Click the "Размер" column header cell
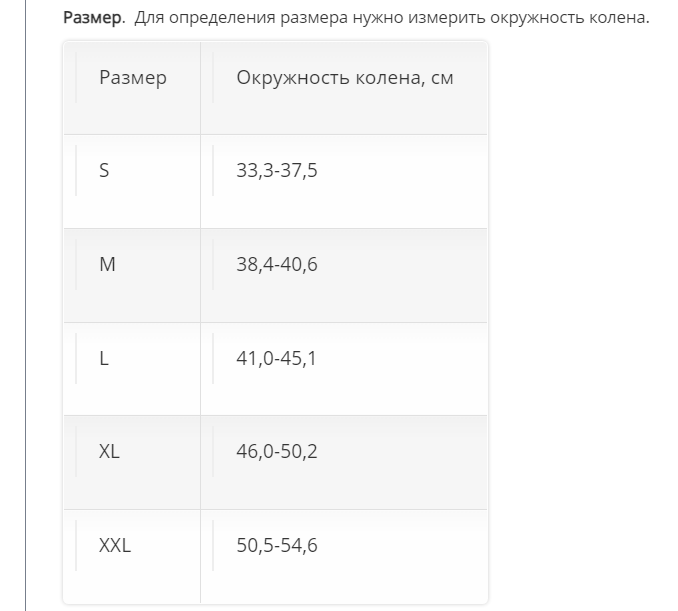678x611 pixels. tap(133, 78)
